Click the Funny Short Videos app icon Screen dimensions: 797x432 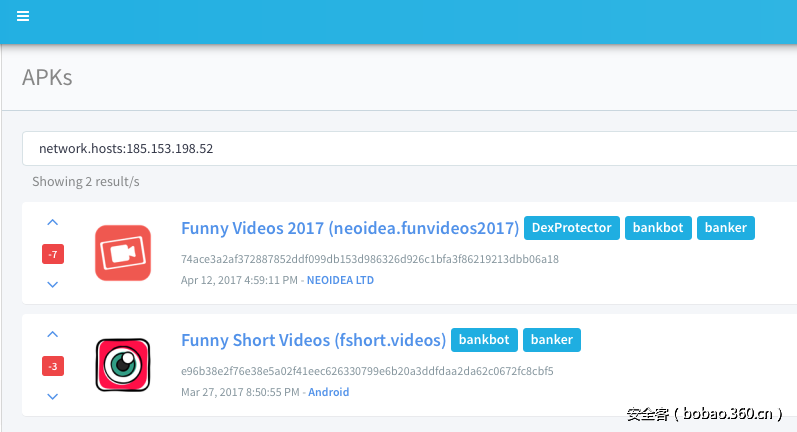[122, 365]
